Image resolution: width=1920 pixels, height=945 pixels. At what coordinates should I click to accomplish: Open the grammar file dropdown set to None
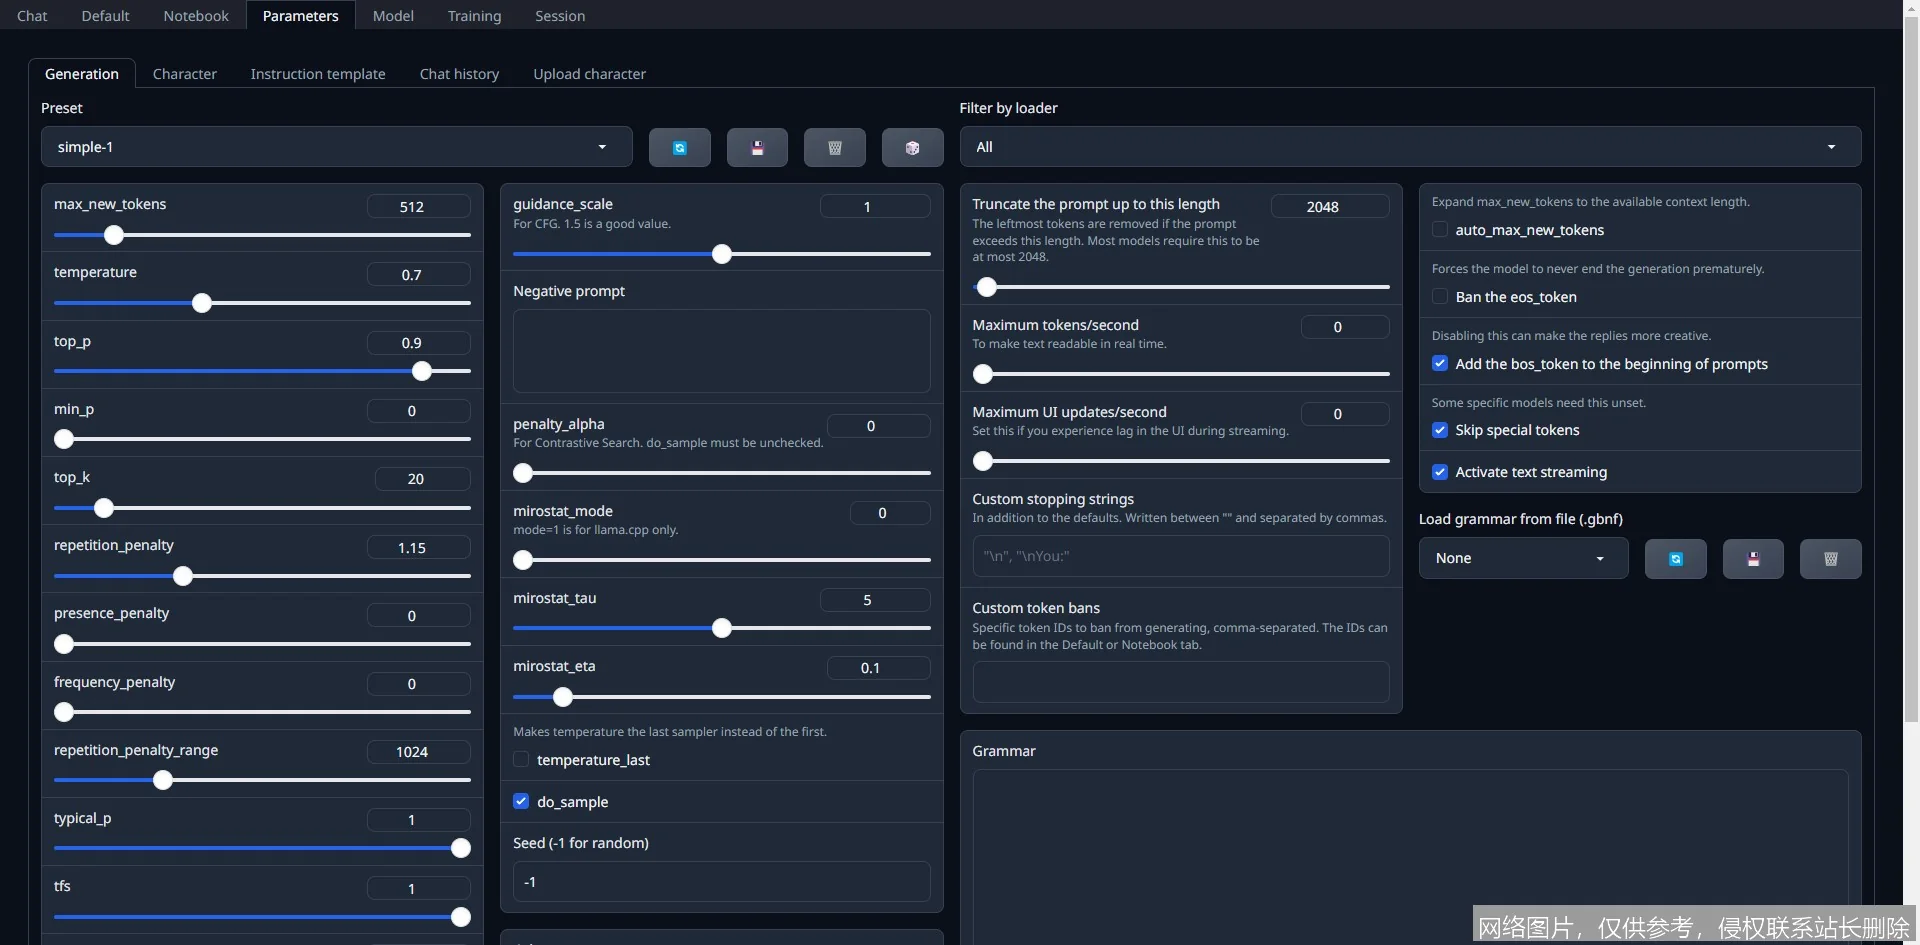pos(1522,559)
